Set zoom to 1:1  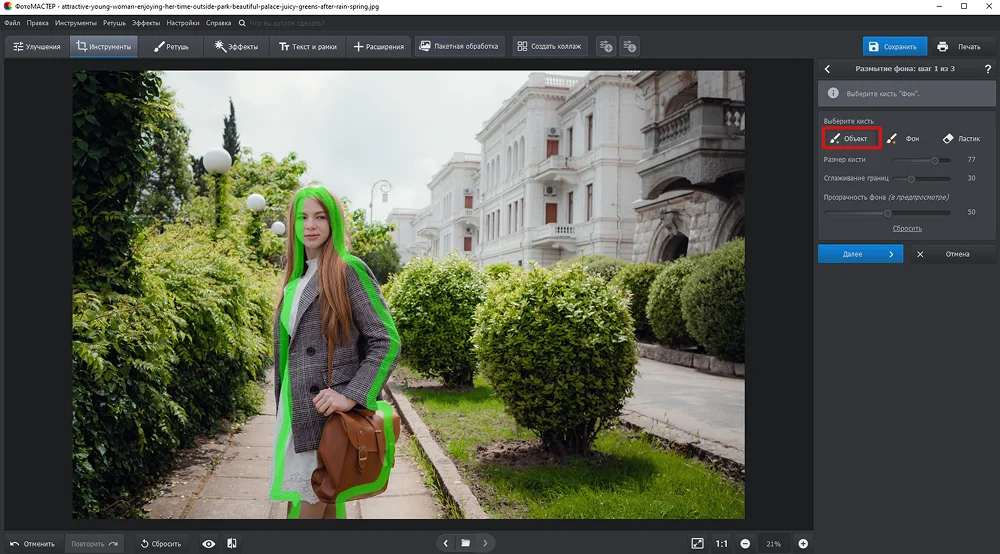721,544
